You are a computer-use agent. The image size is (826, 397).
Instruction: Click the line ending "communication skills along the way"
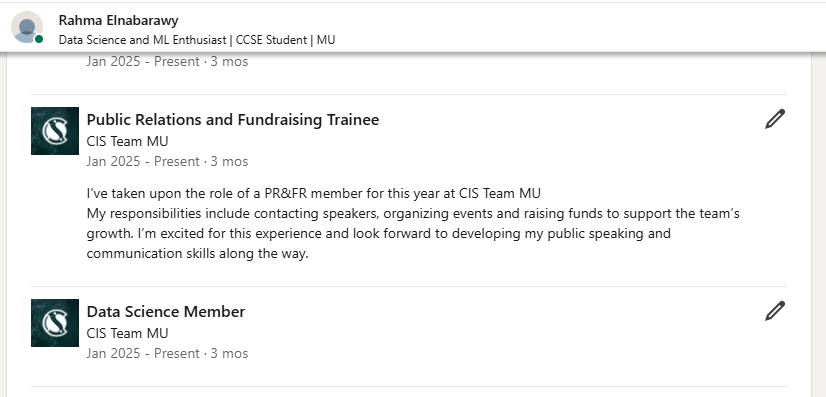point(197,254)
